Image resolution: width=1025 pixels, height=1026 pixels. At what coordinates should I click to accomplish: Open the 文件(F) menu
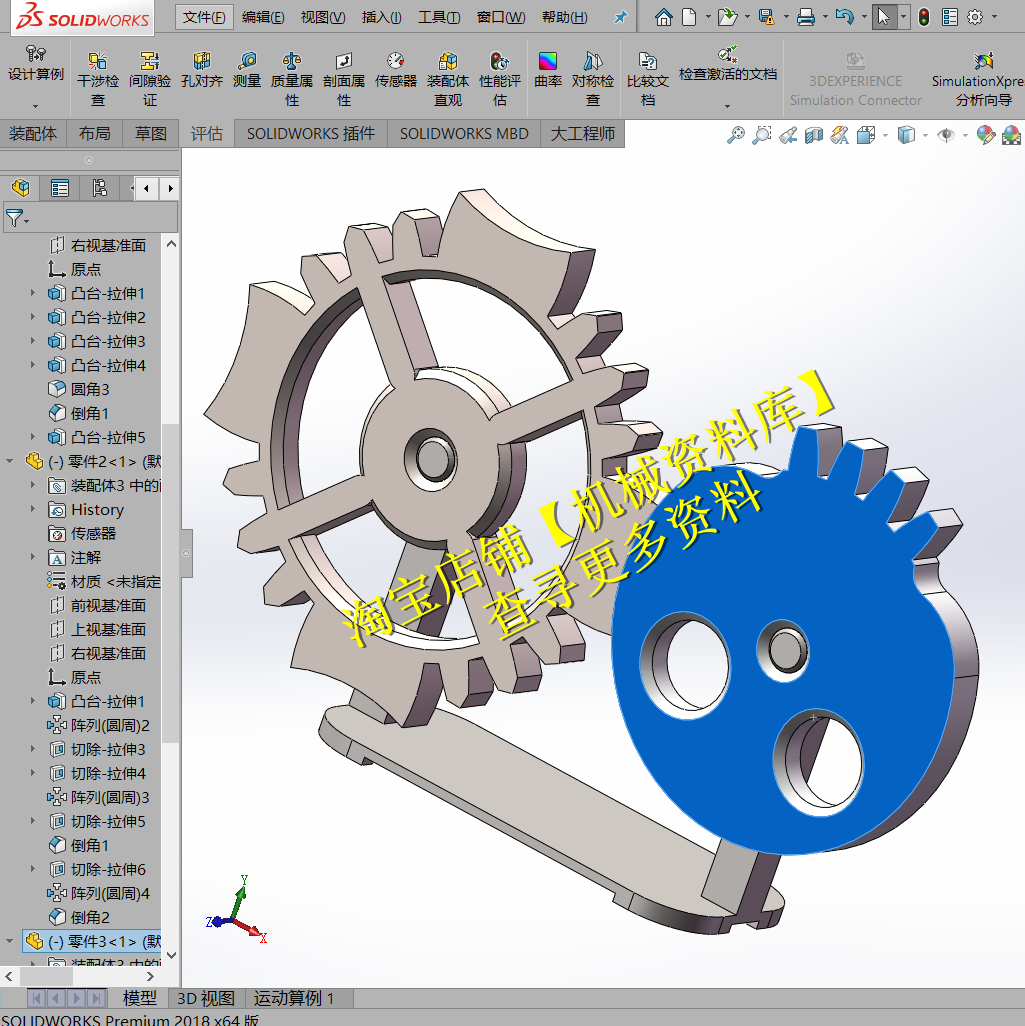click(x=204, y=17)
